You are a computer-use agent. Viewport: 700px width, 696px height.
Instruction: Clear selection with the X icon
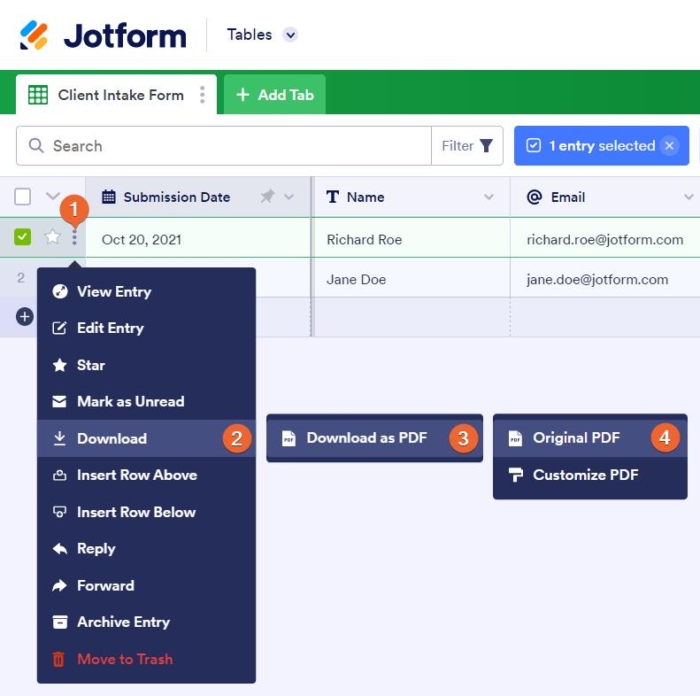click(669, 146)
